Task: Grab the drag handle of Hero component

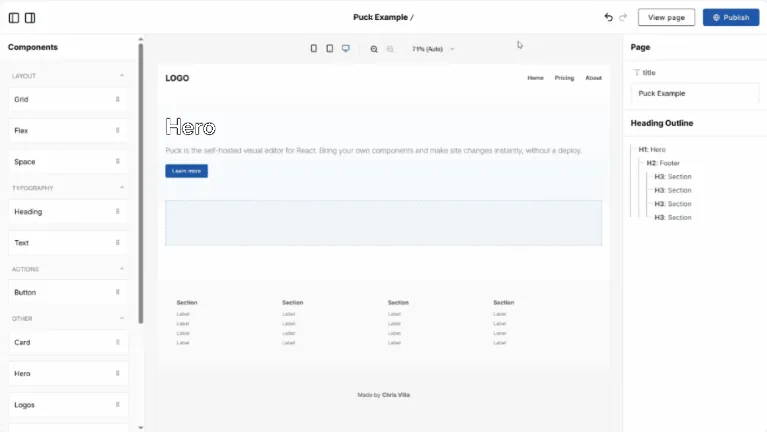Action: 117,374
